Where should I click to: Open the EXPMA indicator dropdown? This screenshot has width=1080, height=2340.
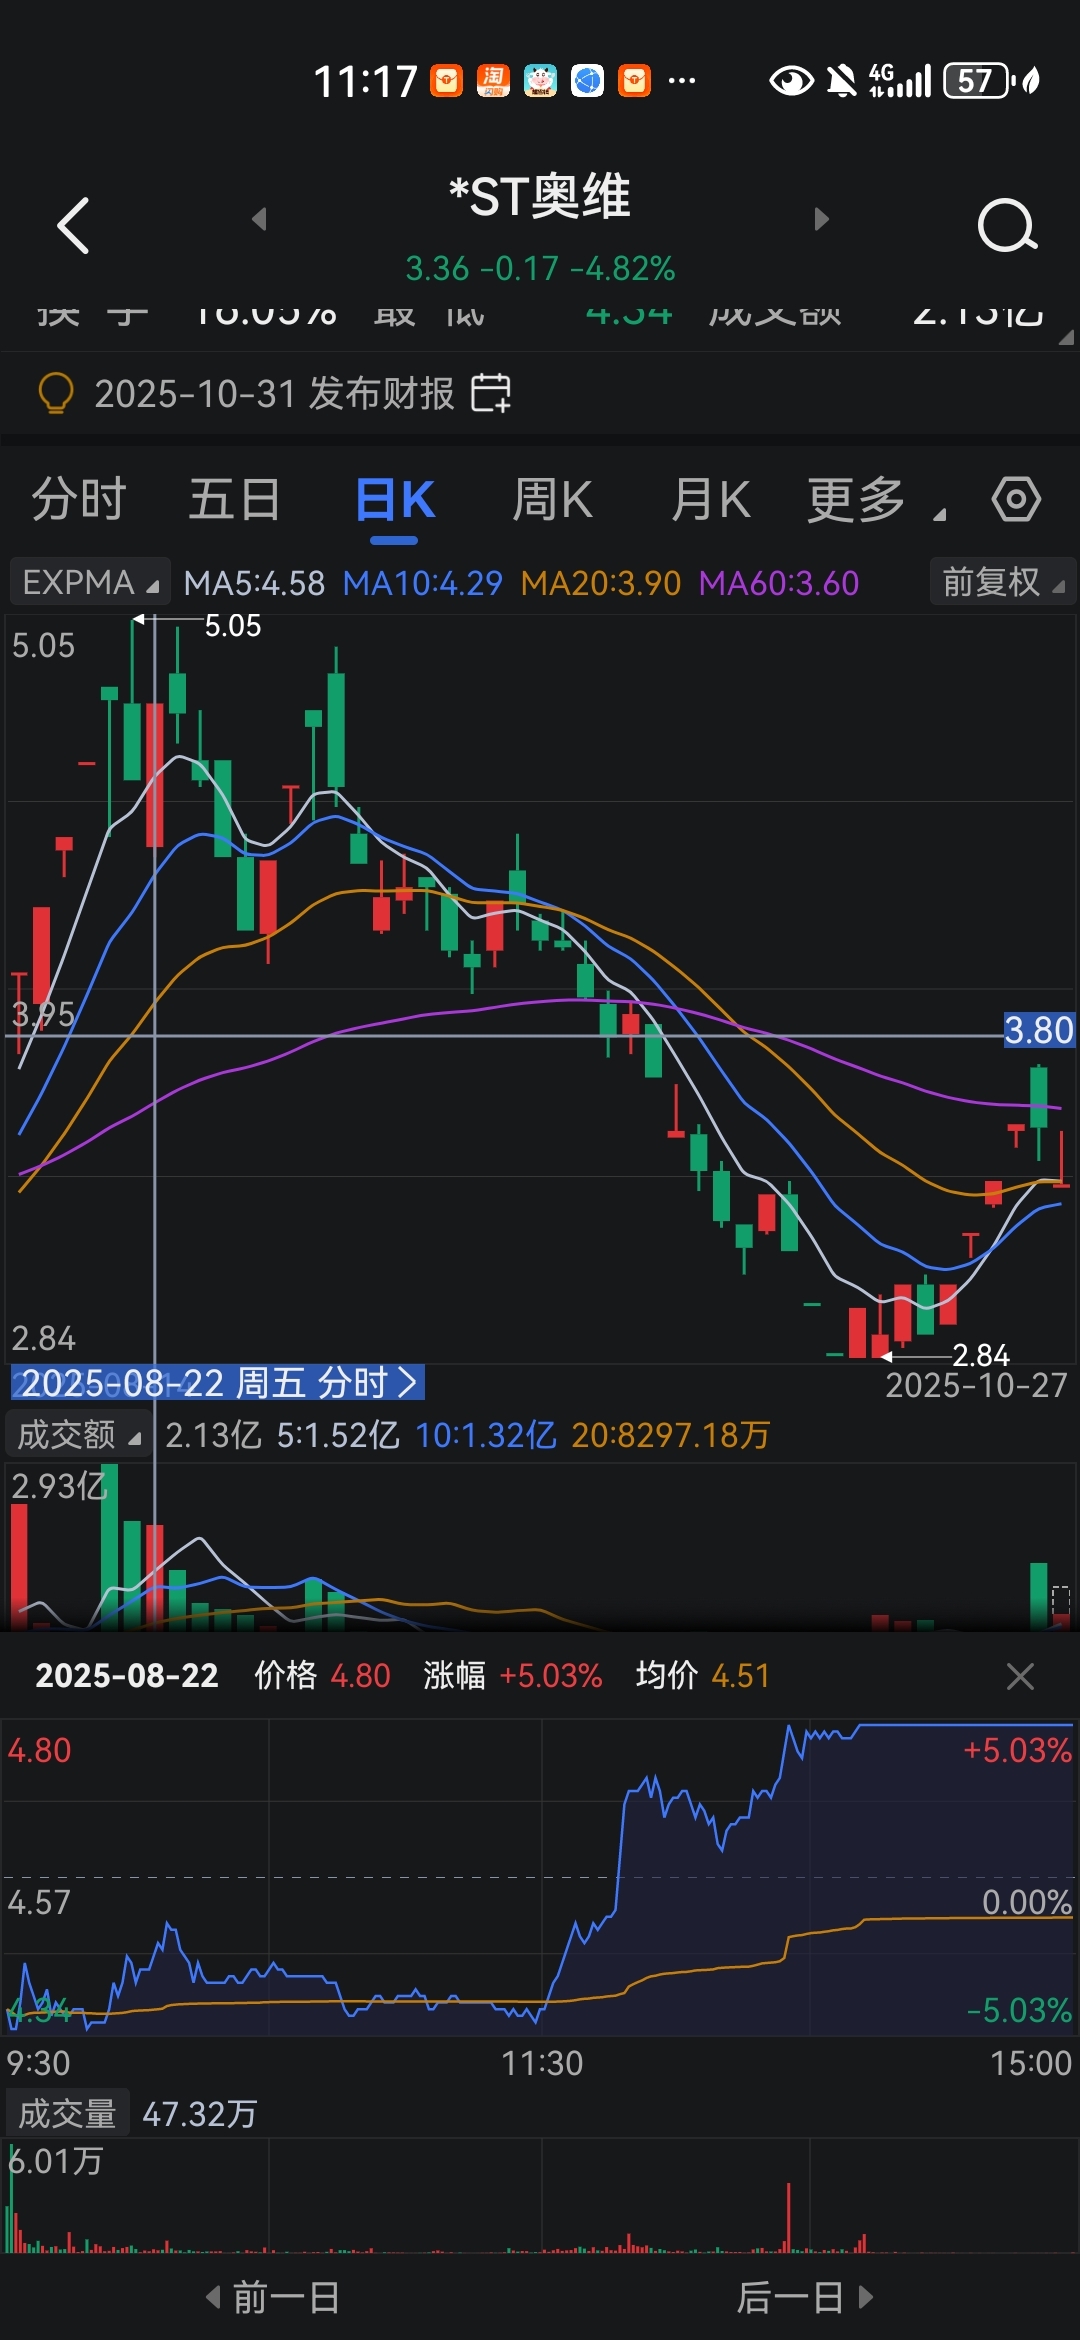[x=90, y=582]
